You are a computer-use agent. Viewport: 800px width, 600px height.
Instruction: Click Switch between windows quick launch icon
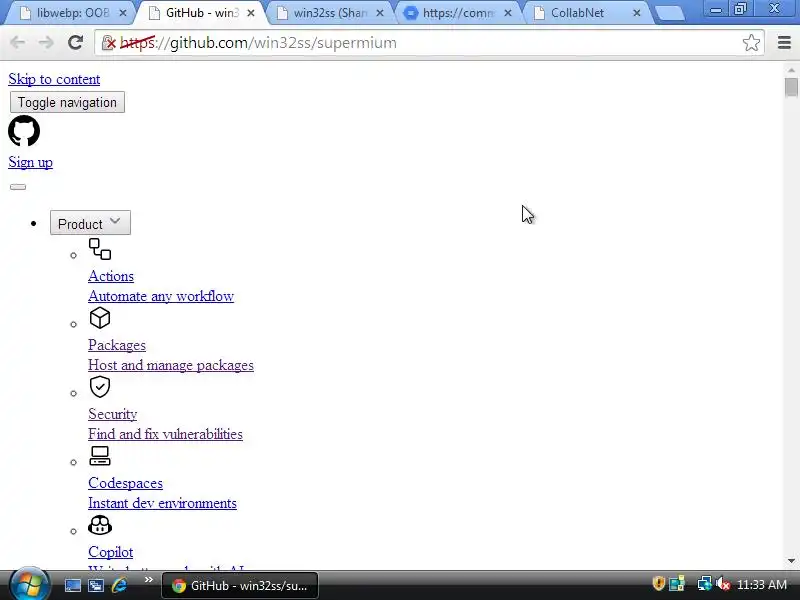(x=95, y=585)
